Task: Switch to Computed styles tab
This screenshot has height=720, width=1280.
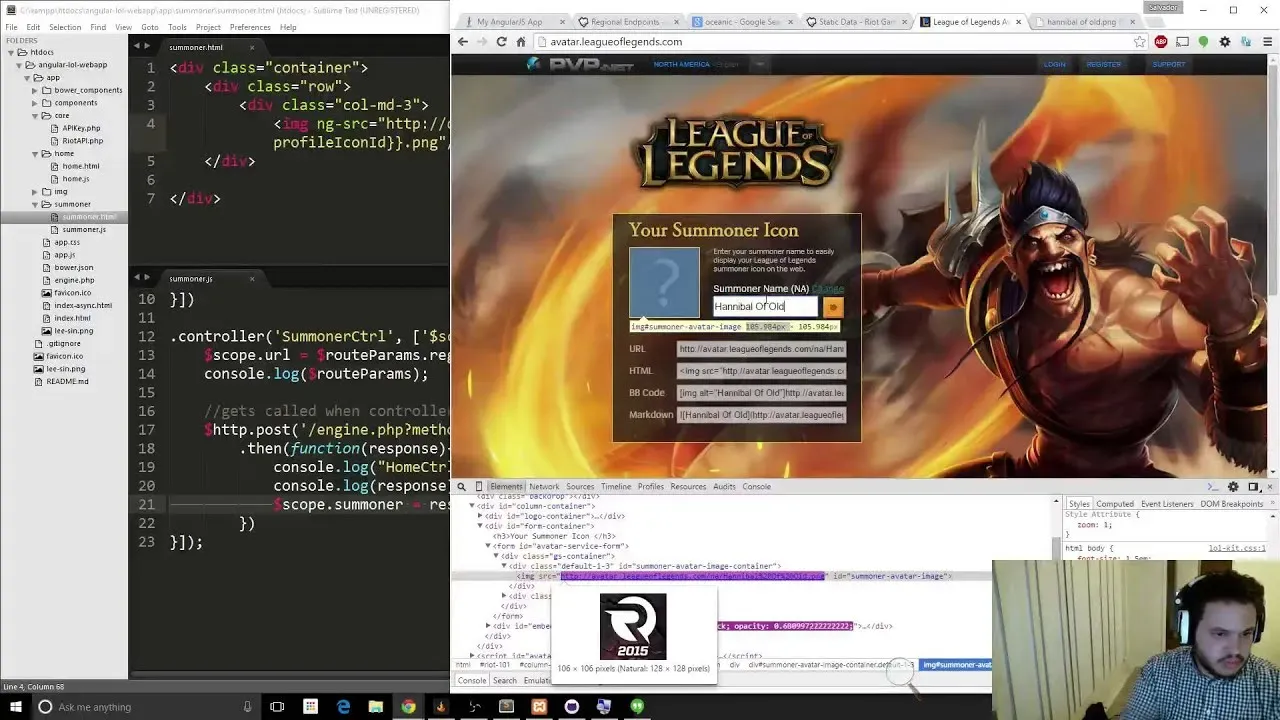Action: 1115,504
